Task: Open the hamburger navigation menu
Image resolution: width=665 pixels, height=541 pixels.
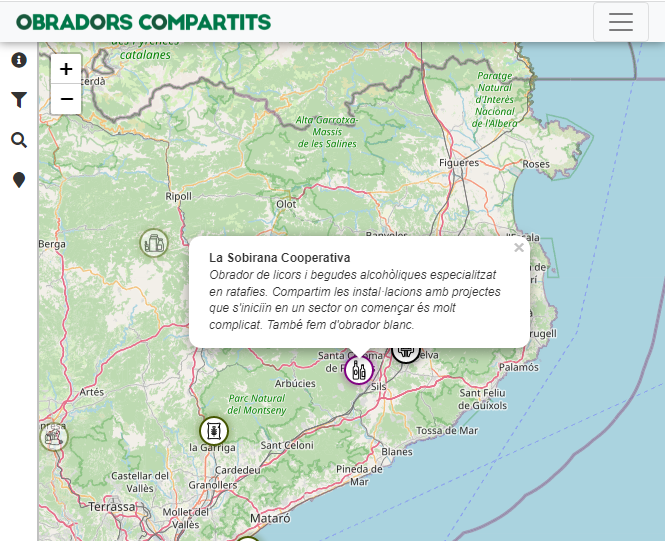Action: coord(620,22)
